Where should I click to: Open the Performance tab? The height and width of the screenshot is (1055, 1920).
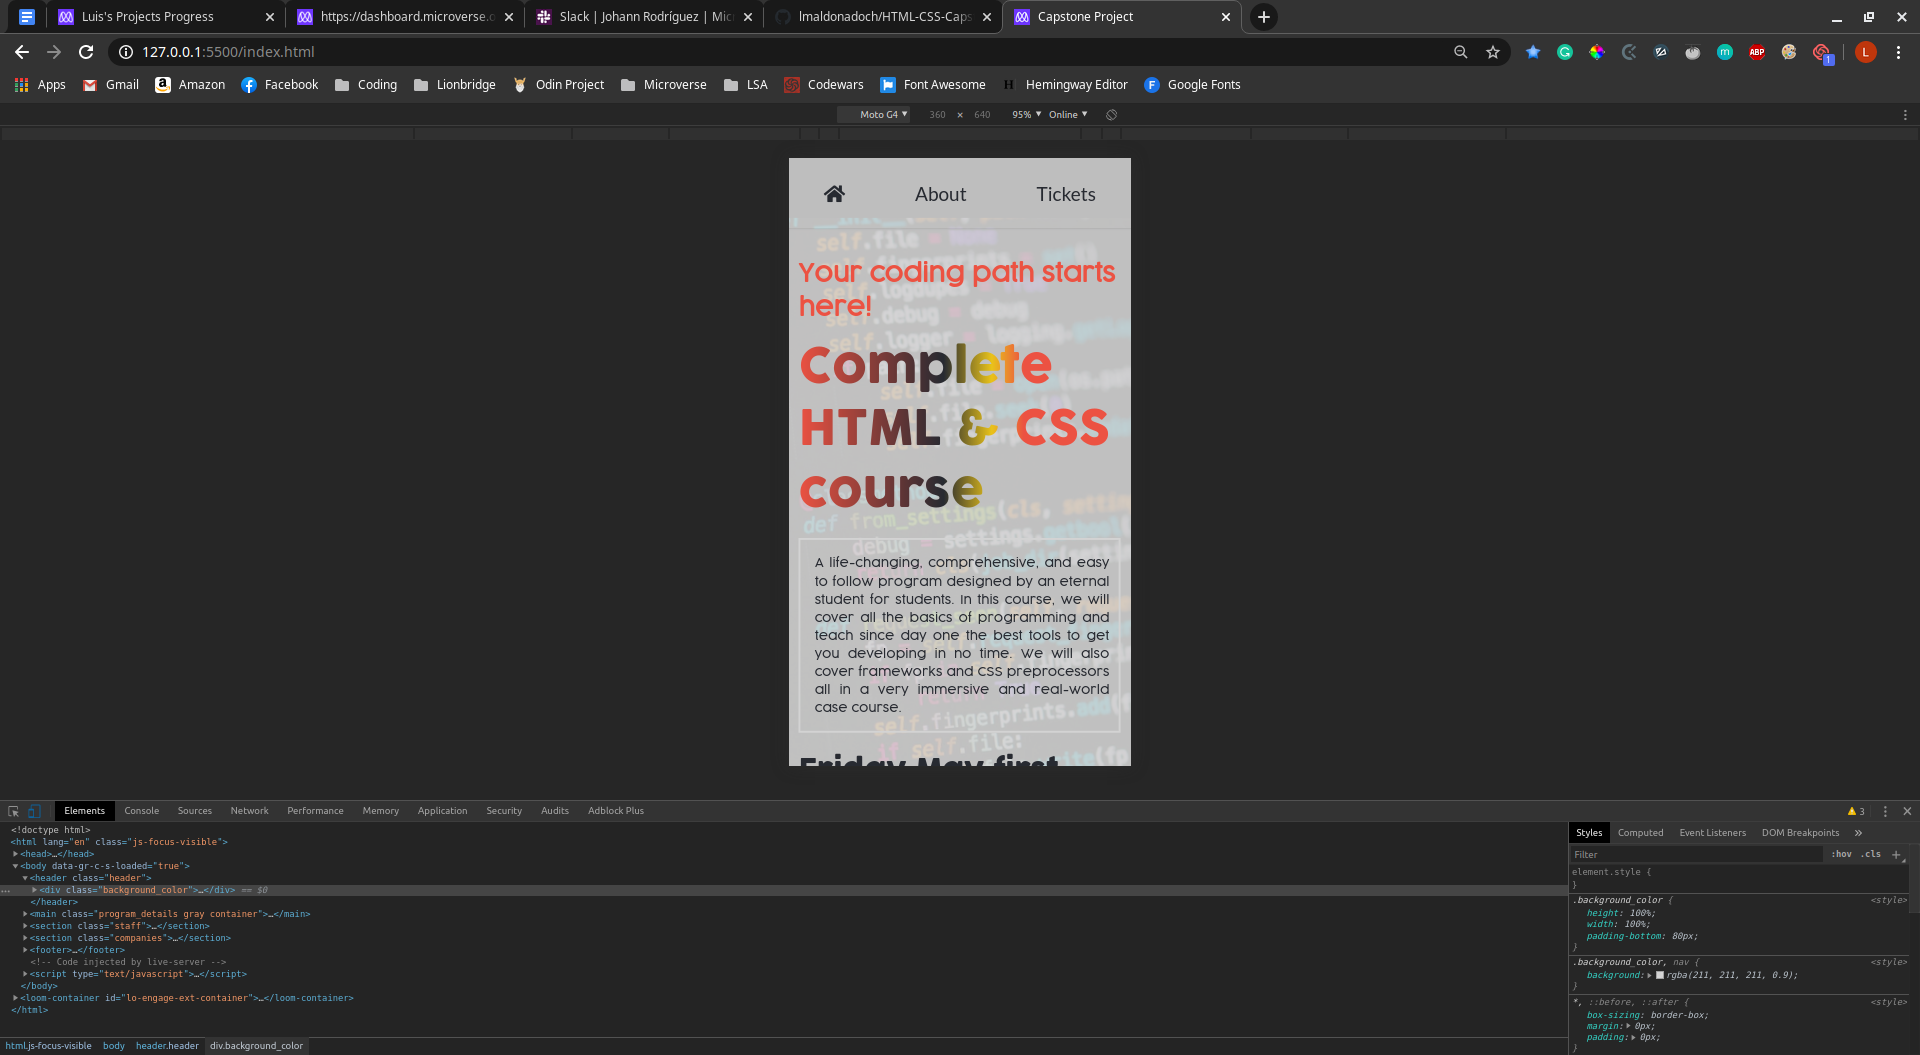pos(315,811)
